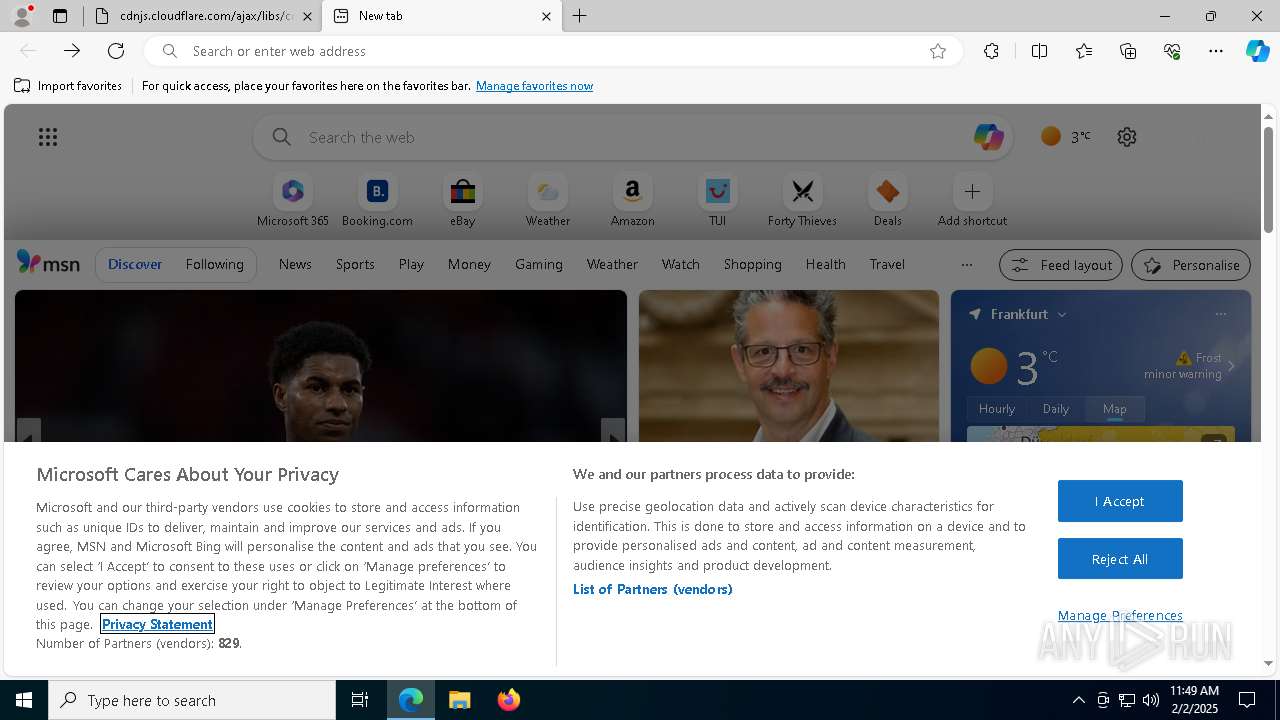This screenshot has width=1280, height=720.
Task: Click Add shortcut plus tile
Action: click(x=972, y=200)
